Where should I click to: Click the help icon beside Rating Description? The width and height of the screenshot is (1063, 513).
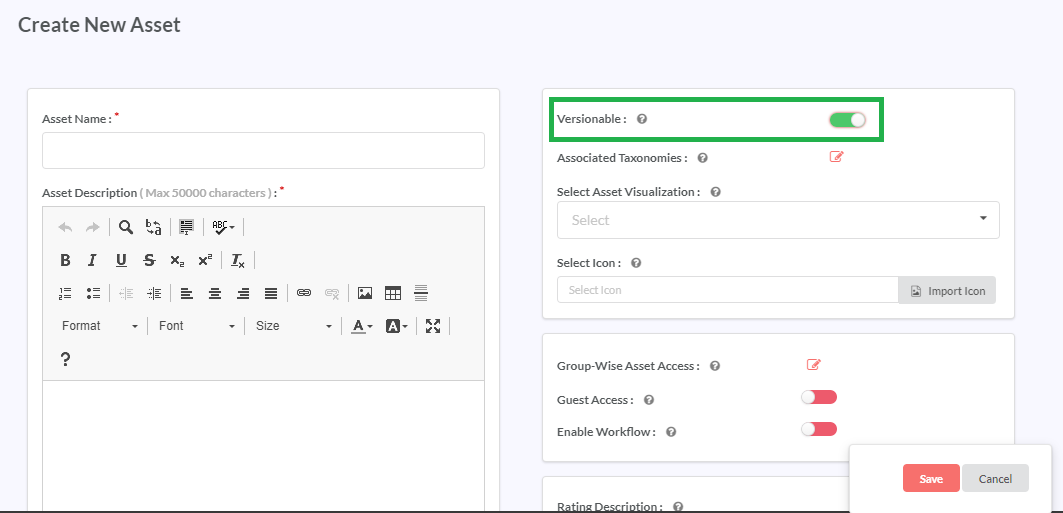678,506
